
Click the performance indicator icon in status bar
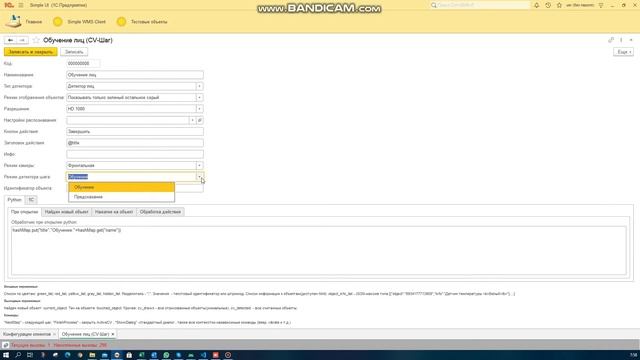tap(6, 345)
